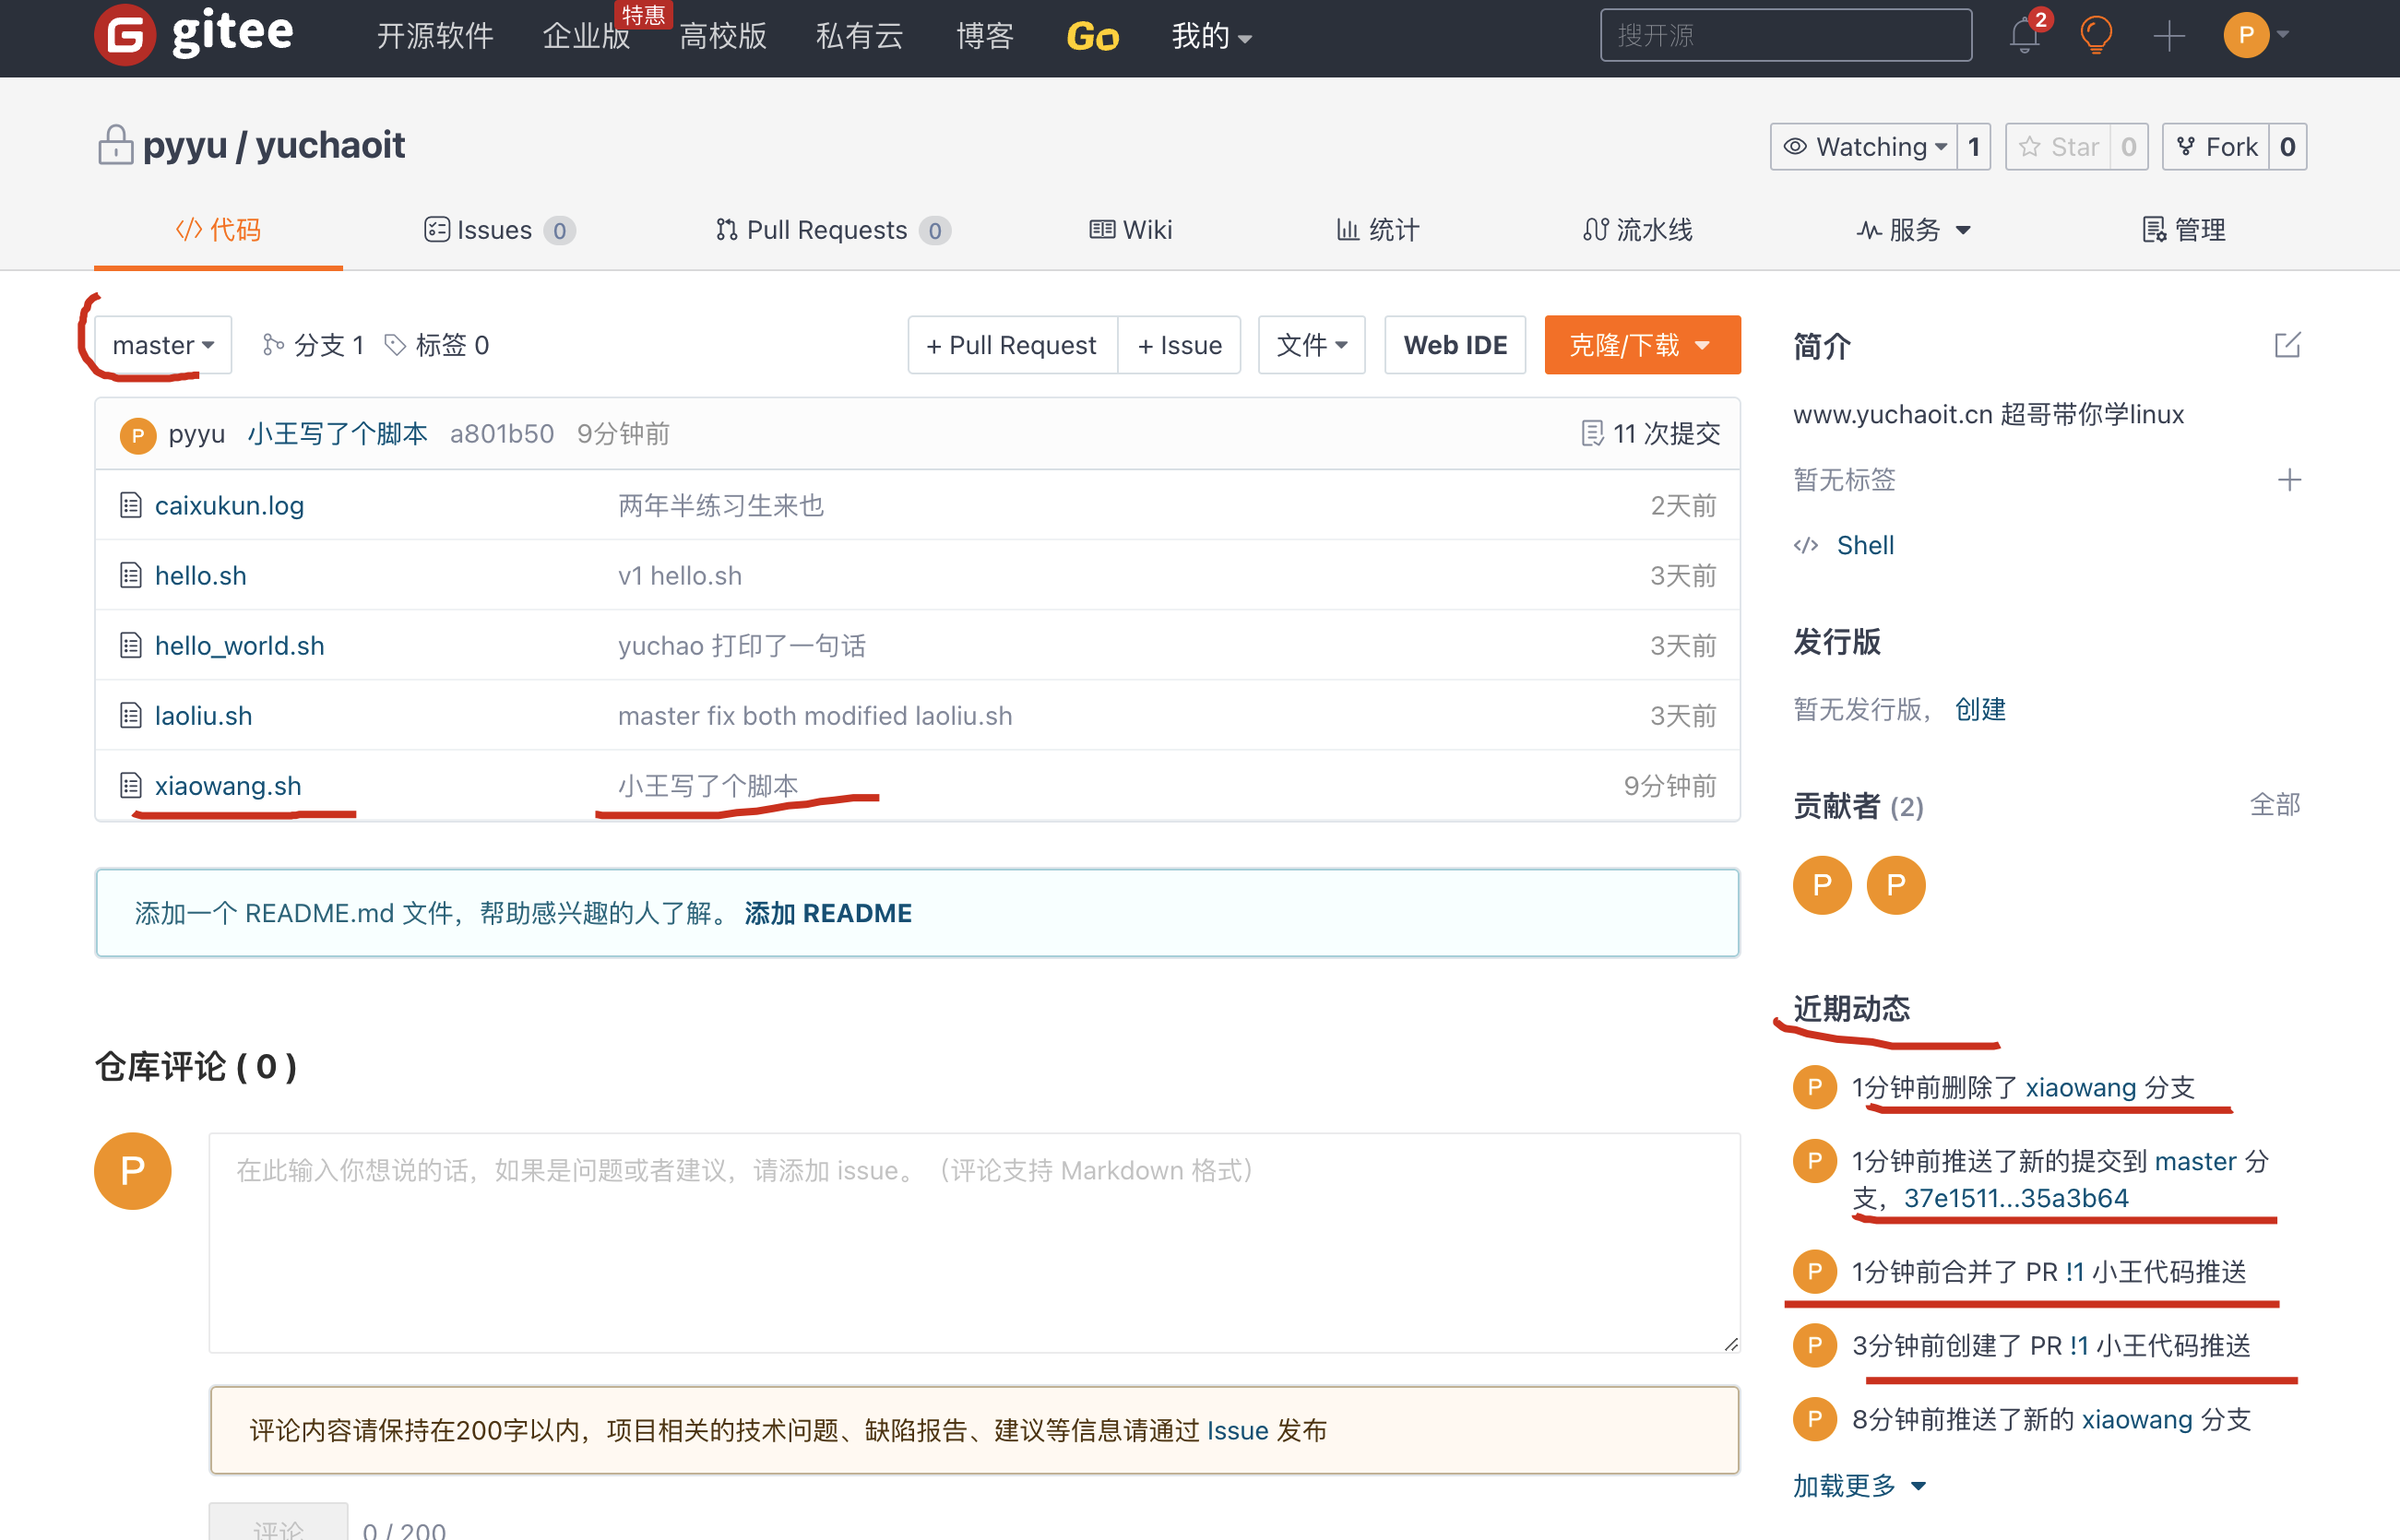Click the 搜开源 search field
This screenshot has height=1540, width=2400.
(x=1785, y=36)
